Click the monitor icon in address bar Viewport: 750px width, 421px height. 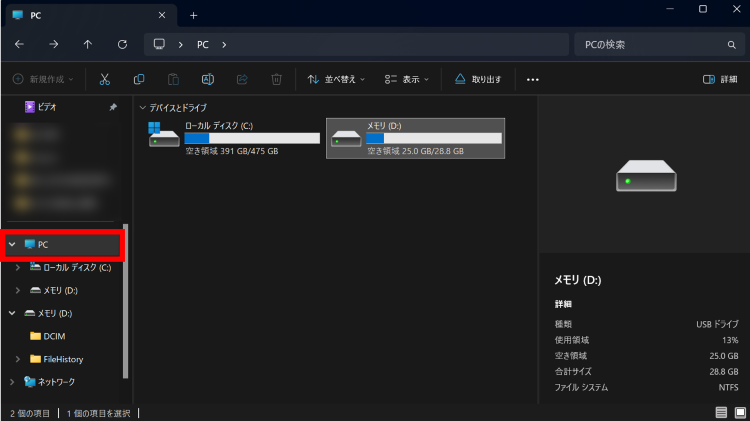click(x=159, y=44)
